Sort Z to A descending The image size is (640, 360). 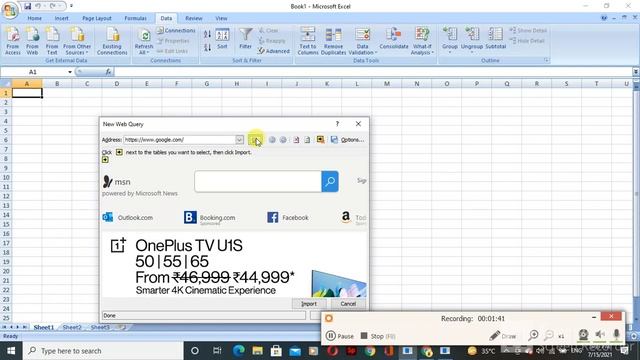[207, 47]
